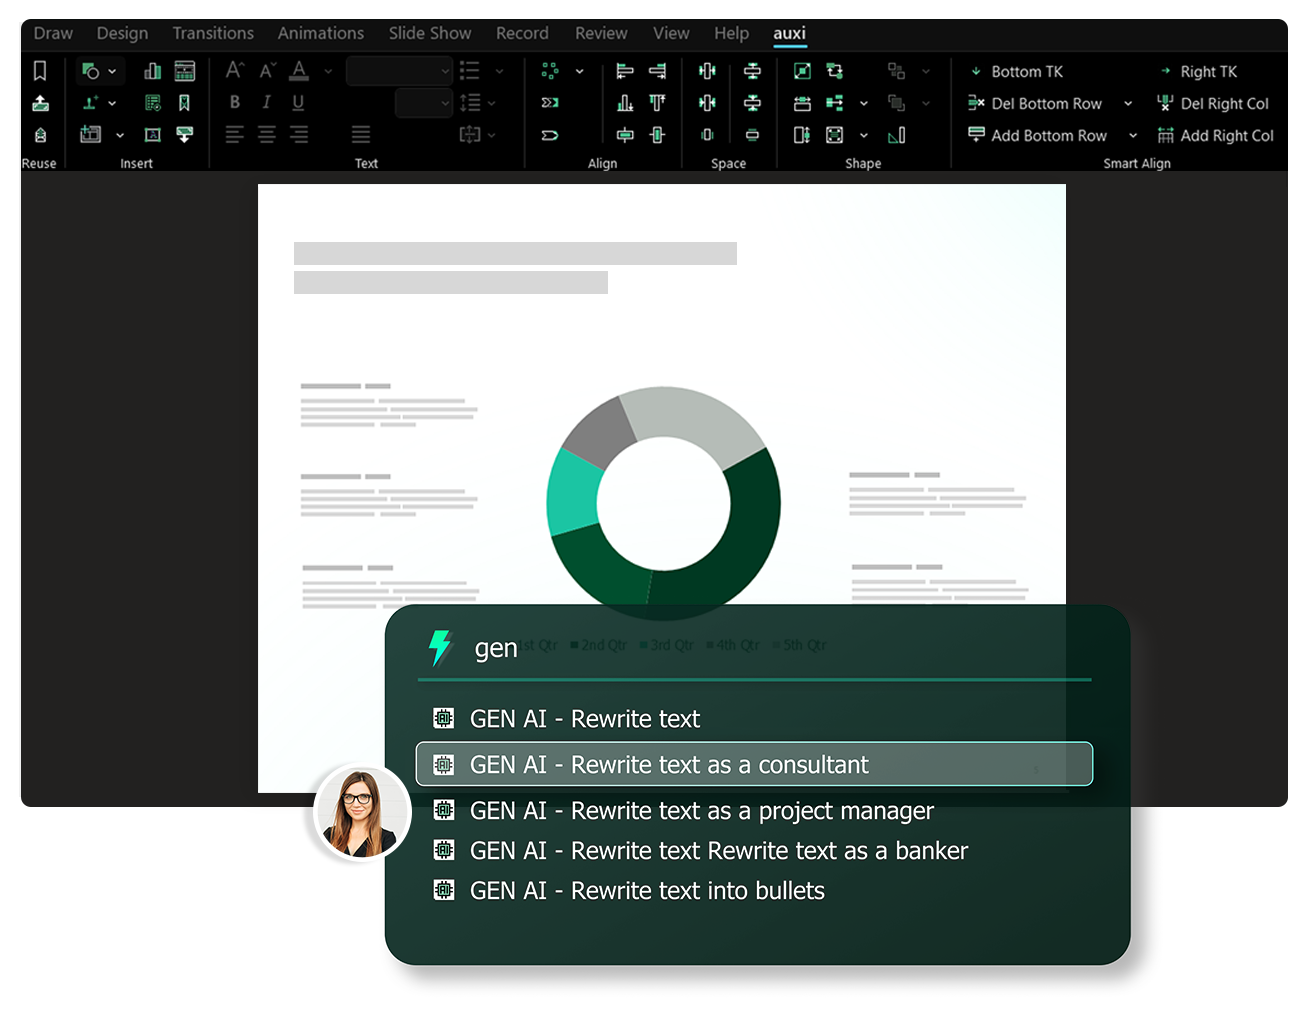Select GEN AI - Rewrite text as a consultant
Image resolution: width=1306 pixels, height=1009 pixels.
pos(754,764)
